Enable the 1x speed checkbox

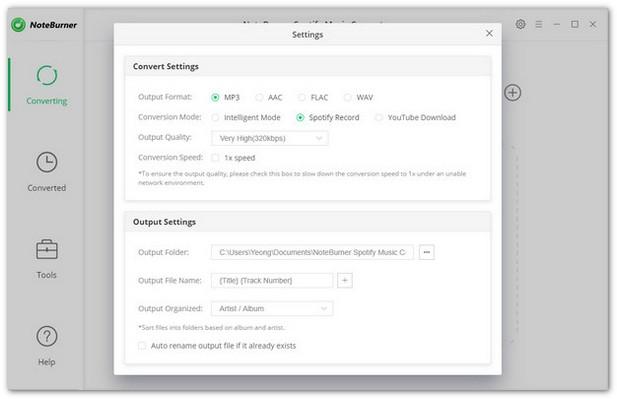[x=215, y=158]
